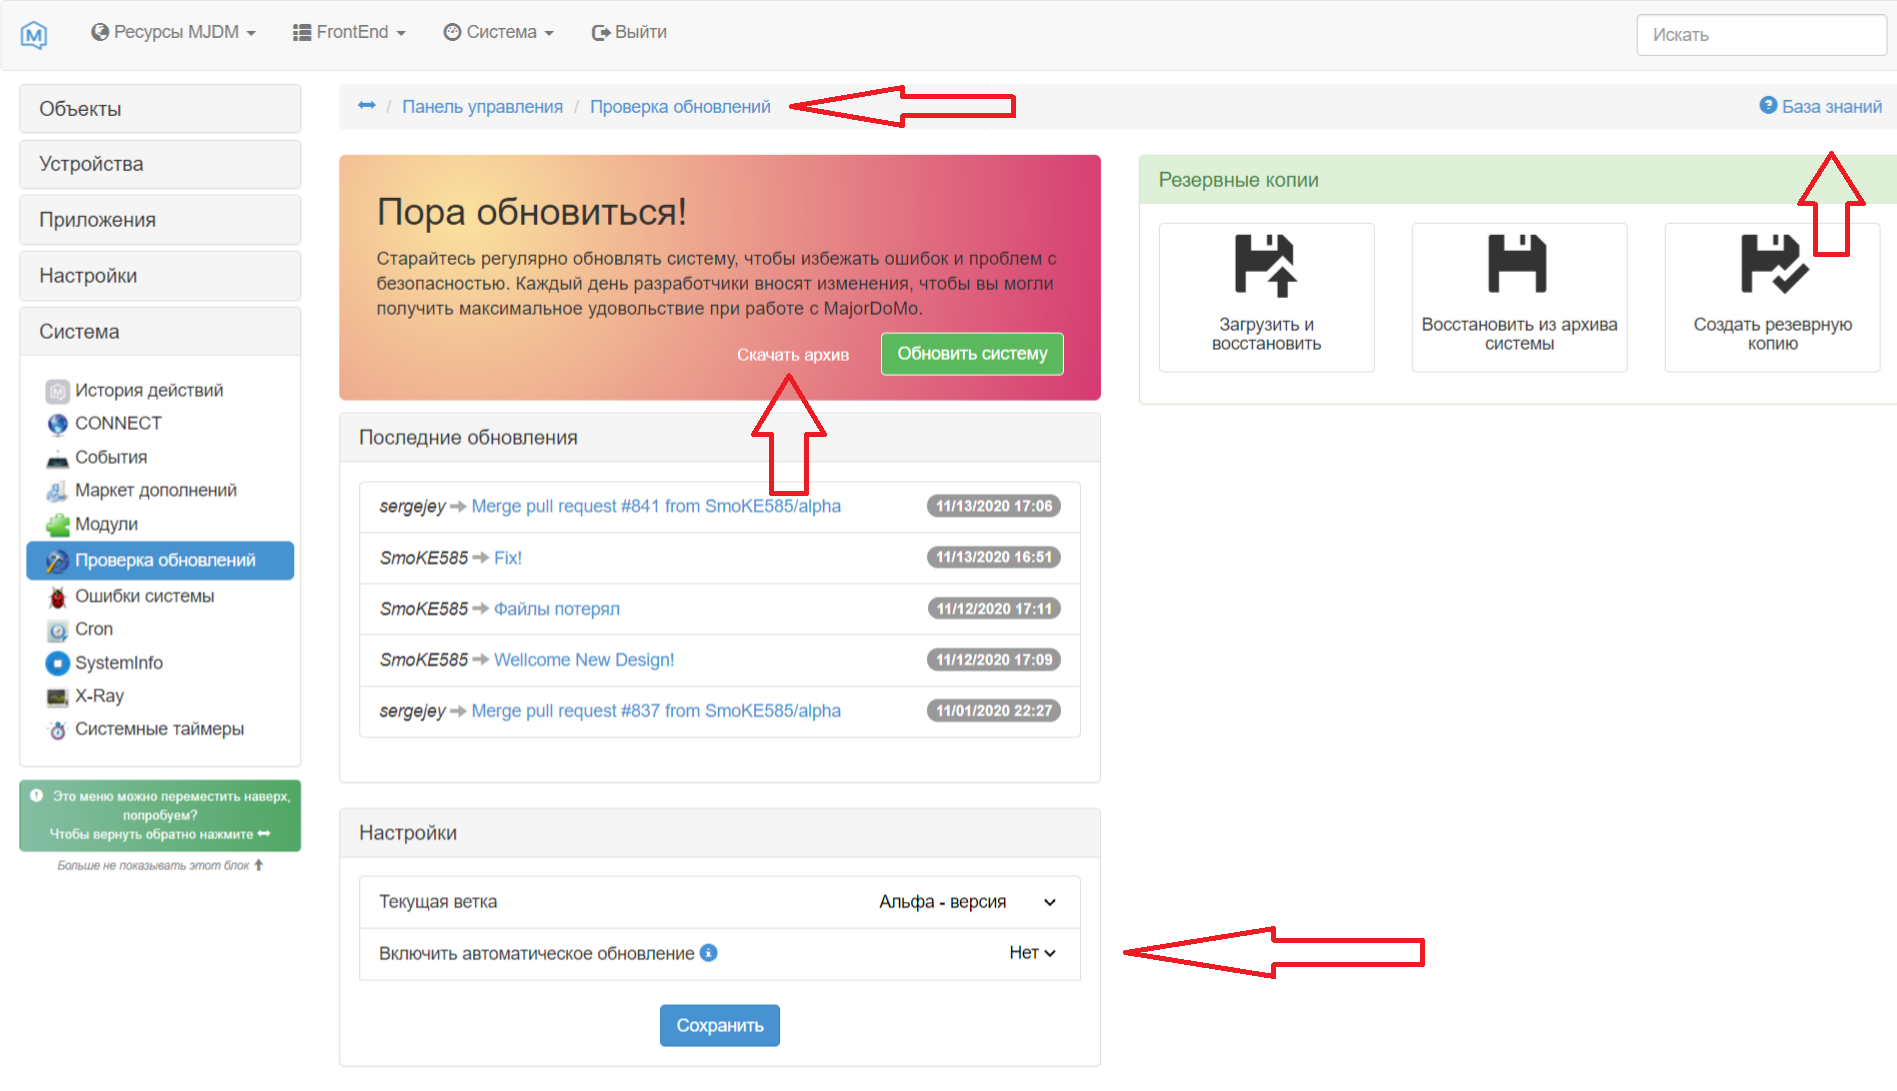Open Системные таймеры settings
The height and width of the screenshot is (1091, 1897).
(x=159, y=728)
